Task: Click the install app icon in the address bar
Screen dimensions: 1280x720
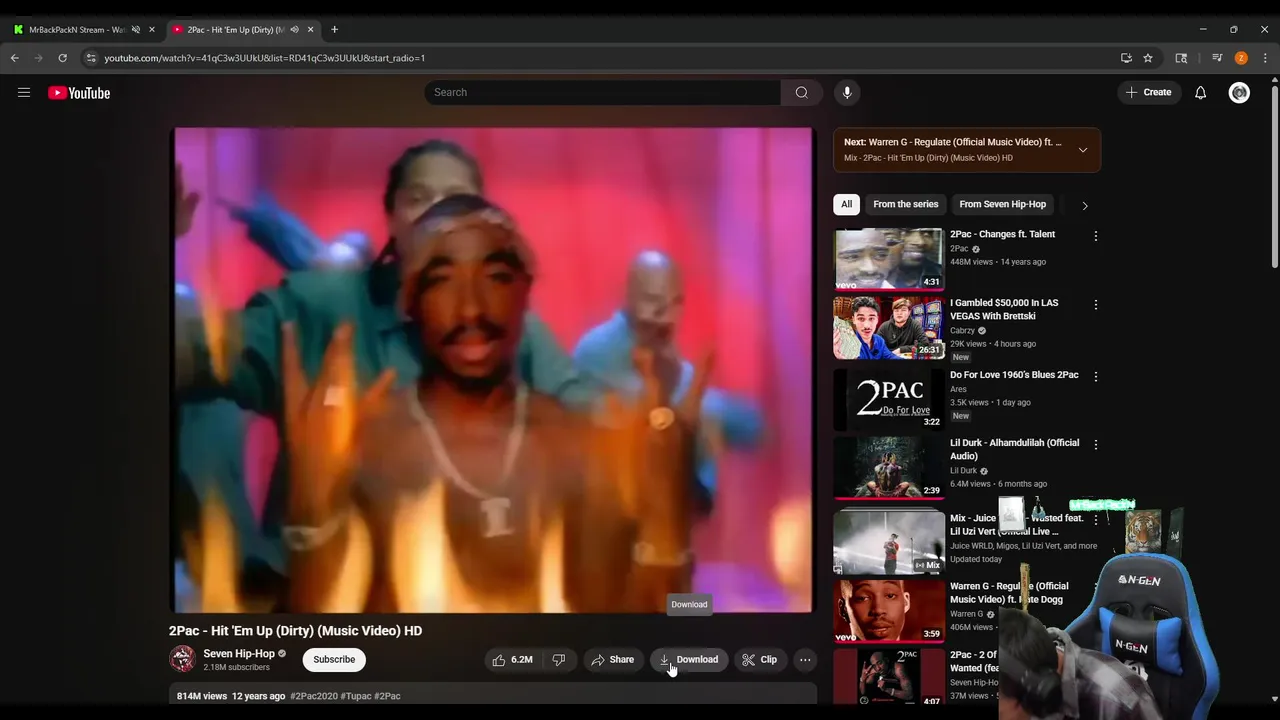Action: point(1126,58)
